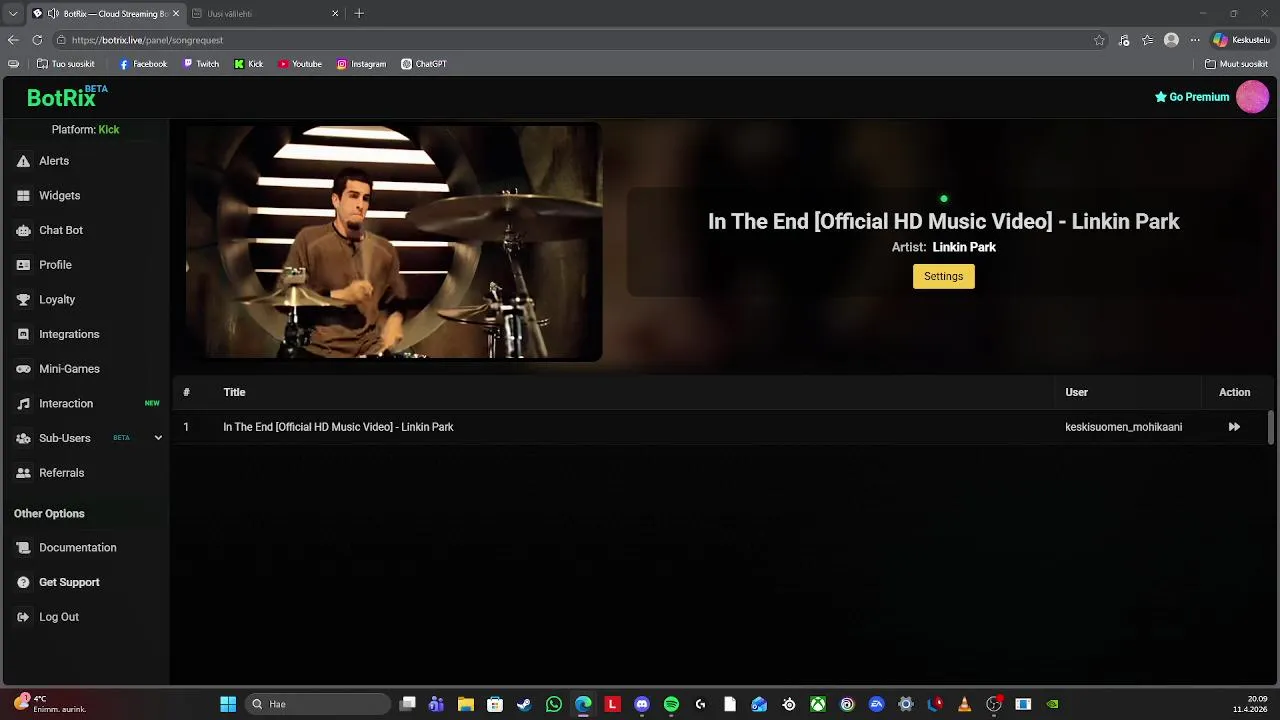Screen dimensions: 1280x720
Task: Click the User column header
Action: click(x=1076, y=392)
